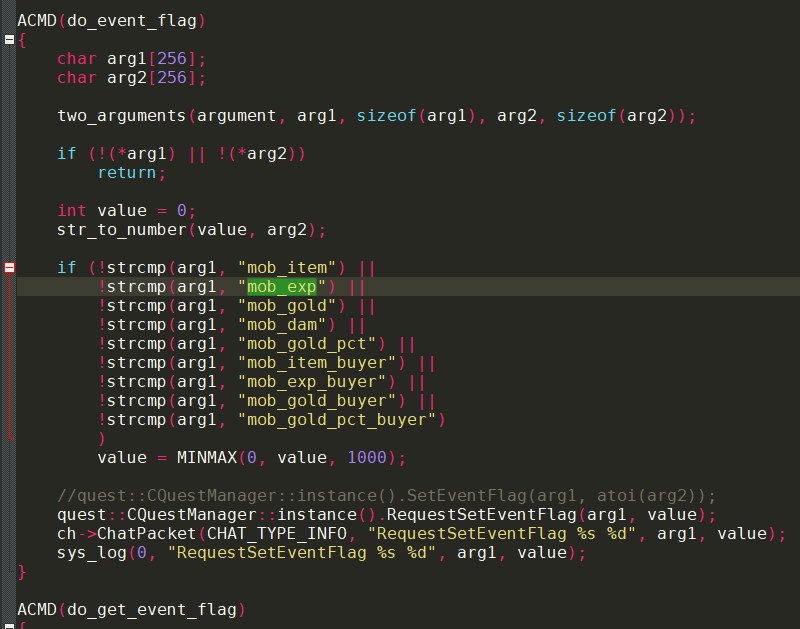Click the "mob_dam" string literal

[x=282, y=325]
